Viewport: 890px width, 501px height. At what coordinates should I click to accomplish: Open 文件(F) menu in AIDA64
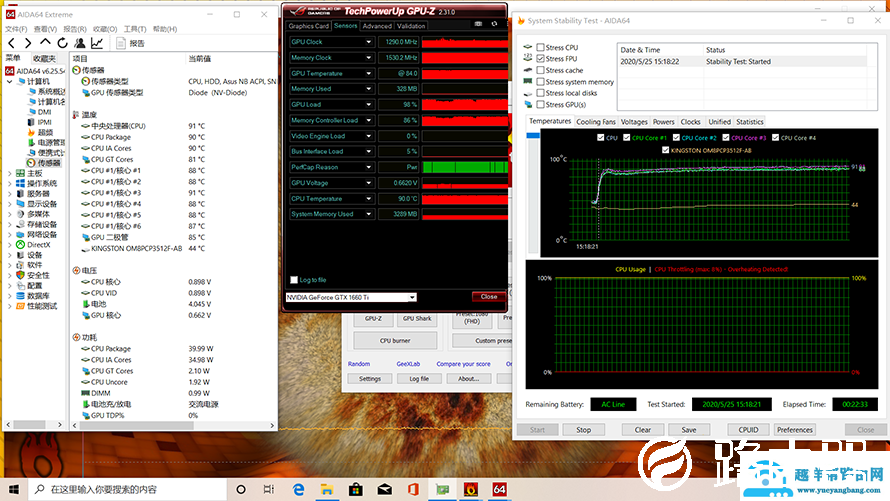(x=16, y=29)
